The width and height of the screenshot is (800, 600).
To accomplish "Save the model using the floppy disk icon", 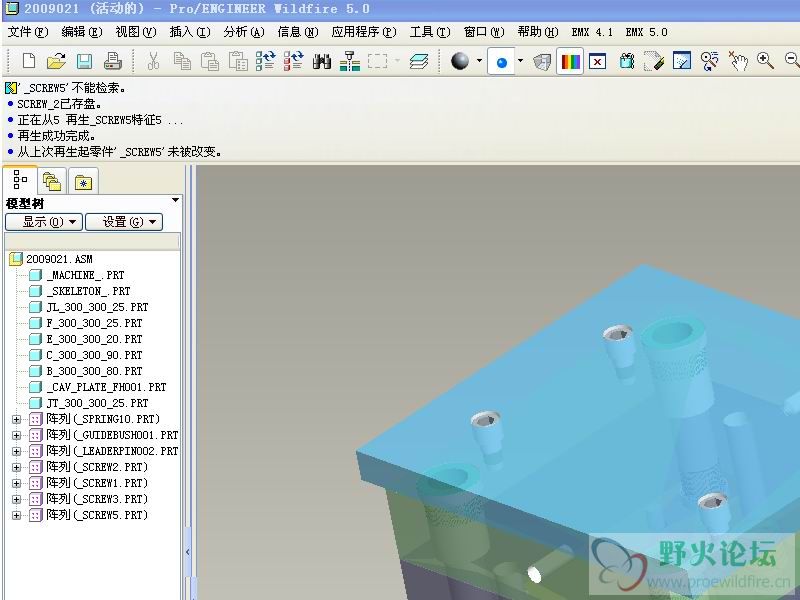I will coord(84,61).
